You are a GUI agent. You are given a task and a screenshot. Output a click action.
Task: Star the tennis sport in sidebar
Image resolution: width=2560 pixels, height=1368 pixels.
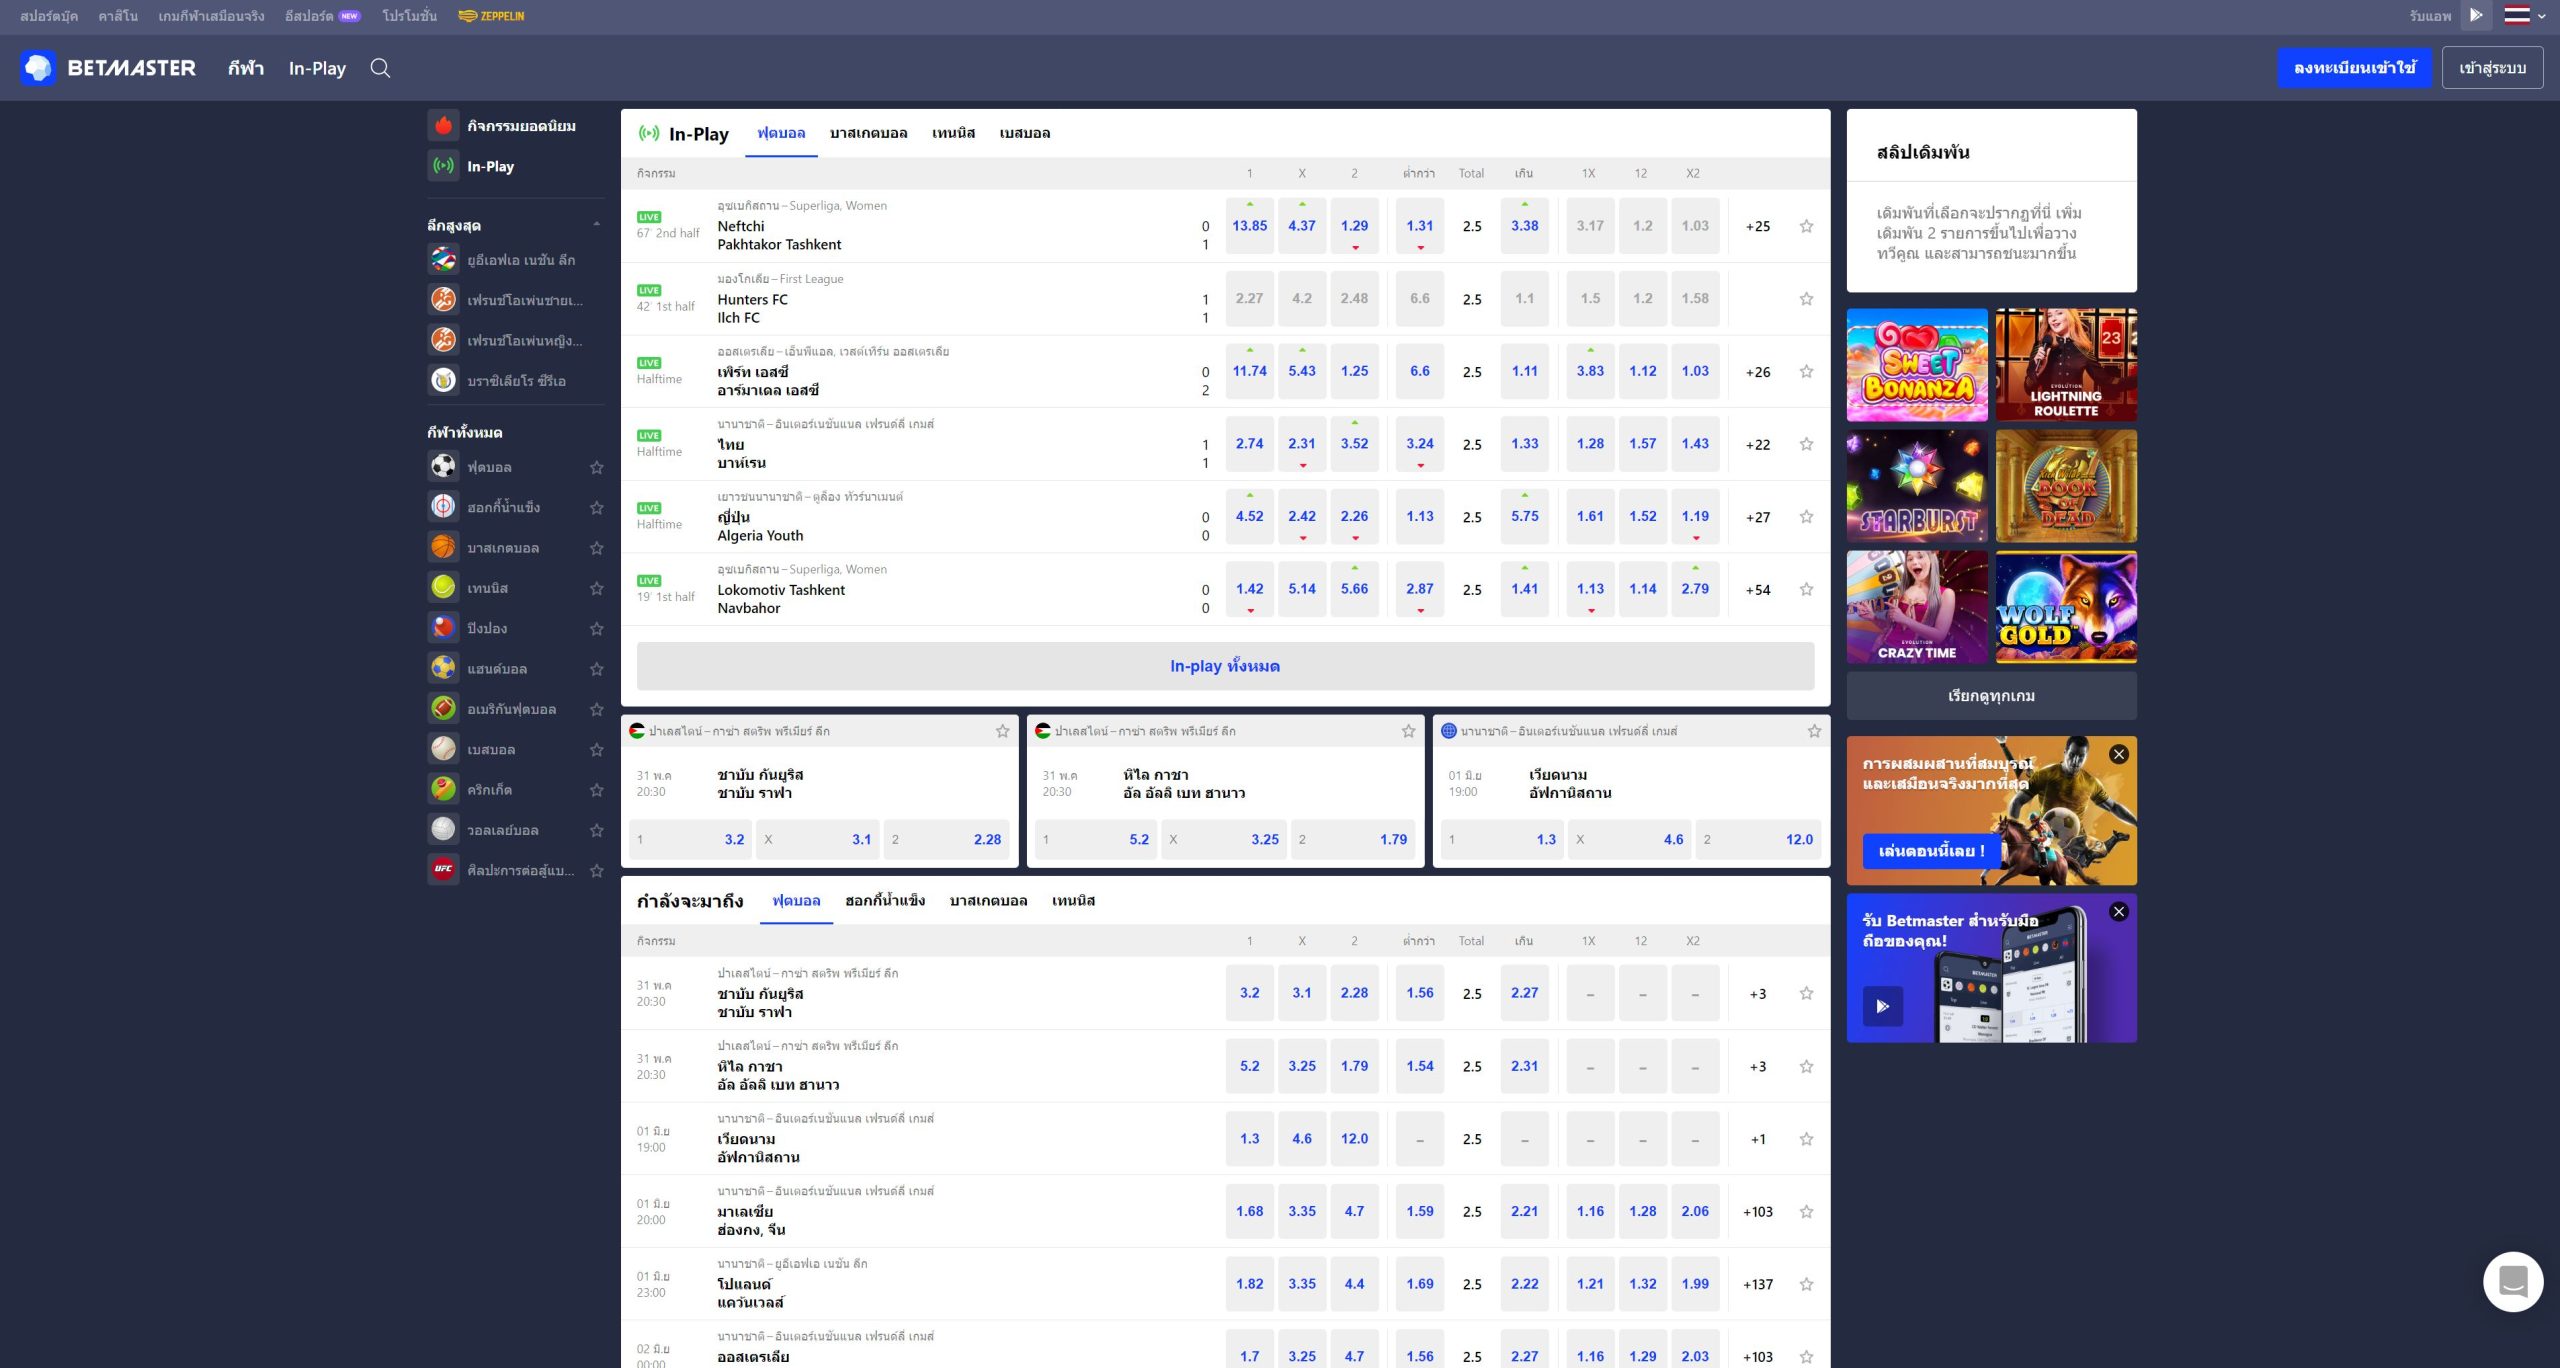(597, 588)
